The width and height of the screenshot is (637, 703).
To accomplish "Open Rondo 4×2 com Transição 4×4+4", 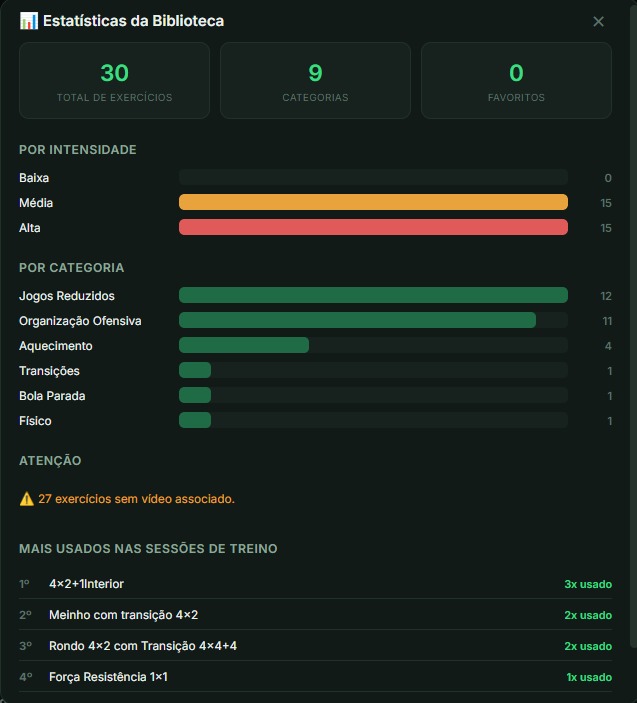I will coord(315,646).
